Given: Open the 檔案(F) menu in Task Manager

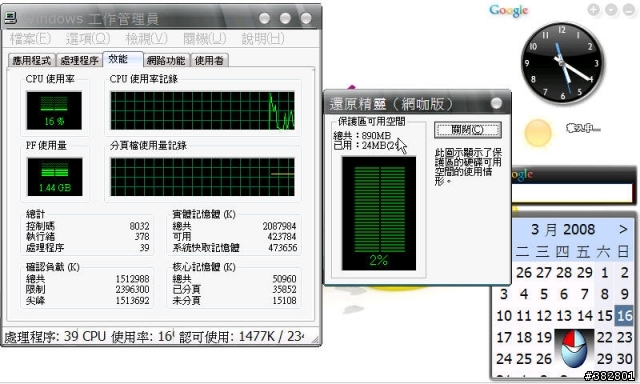Looking at the screenshot, I should tap(31, 39).
